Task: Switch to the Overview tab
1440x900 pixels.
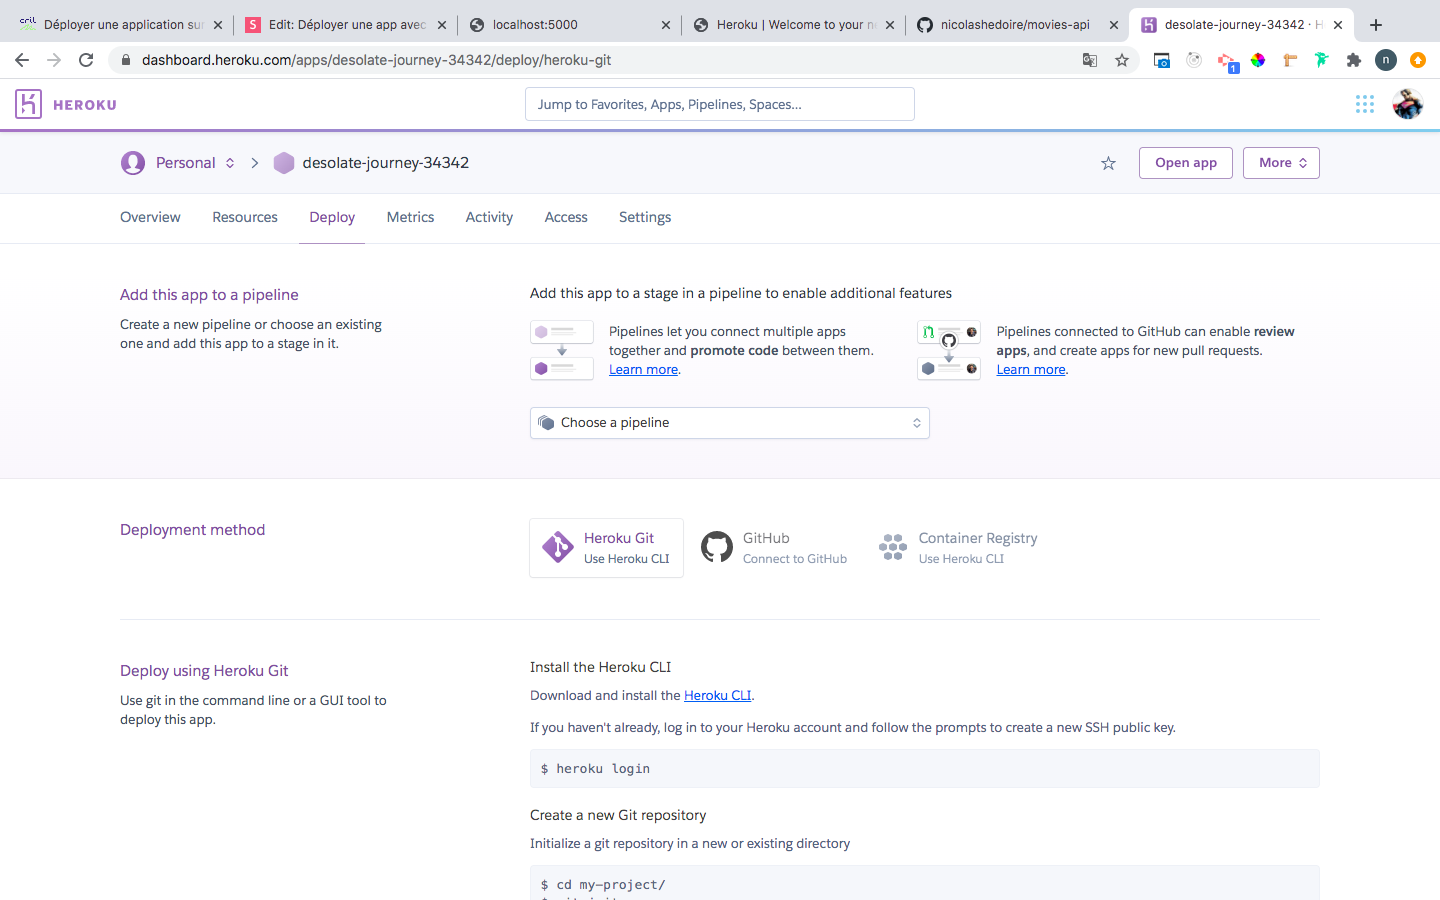Action: [x=150, y=217]
